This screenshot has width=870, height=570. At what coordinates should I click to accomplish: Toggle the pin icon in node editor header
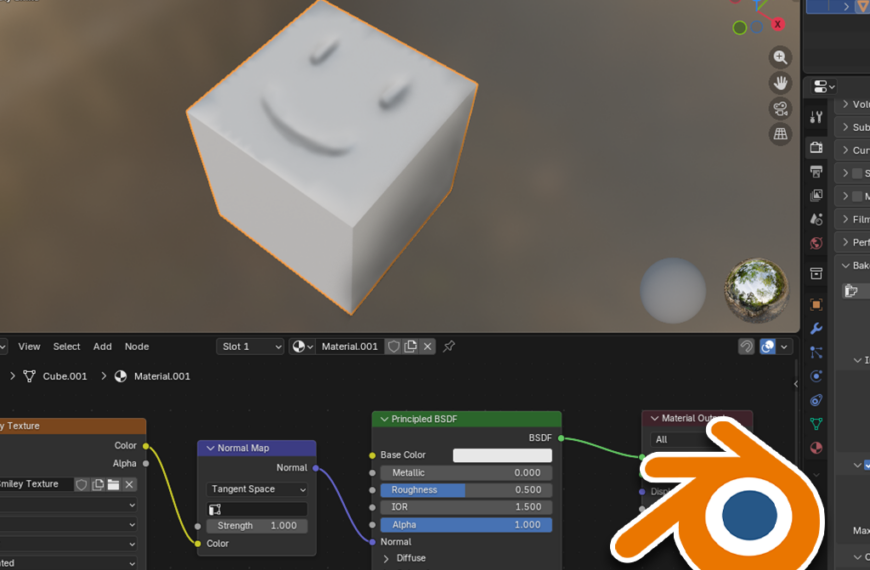[448, 346]
